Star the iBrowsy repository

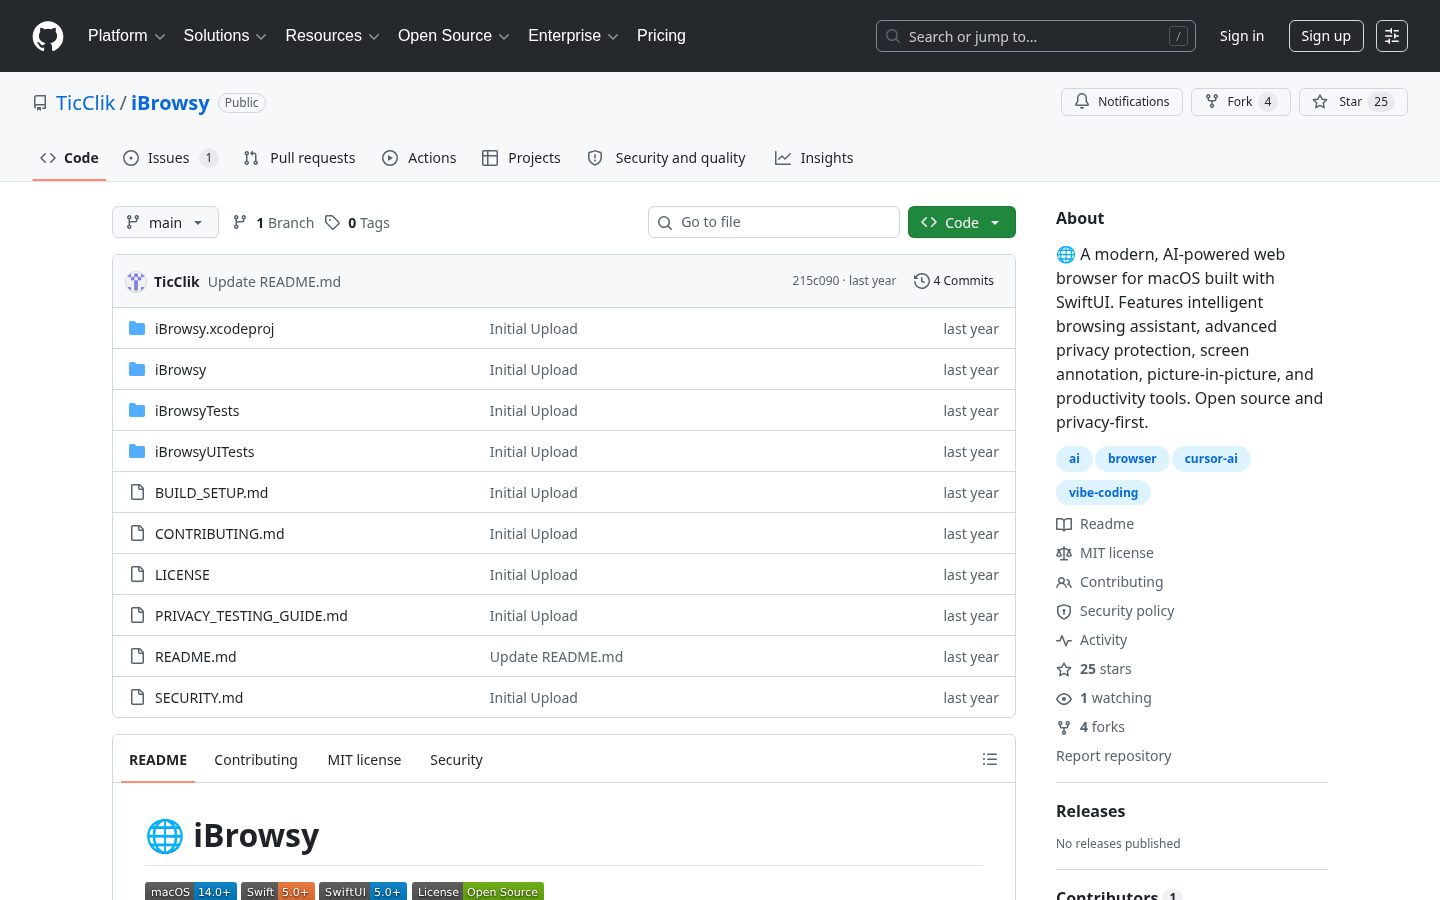point(1353,102)
